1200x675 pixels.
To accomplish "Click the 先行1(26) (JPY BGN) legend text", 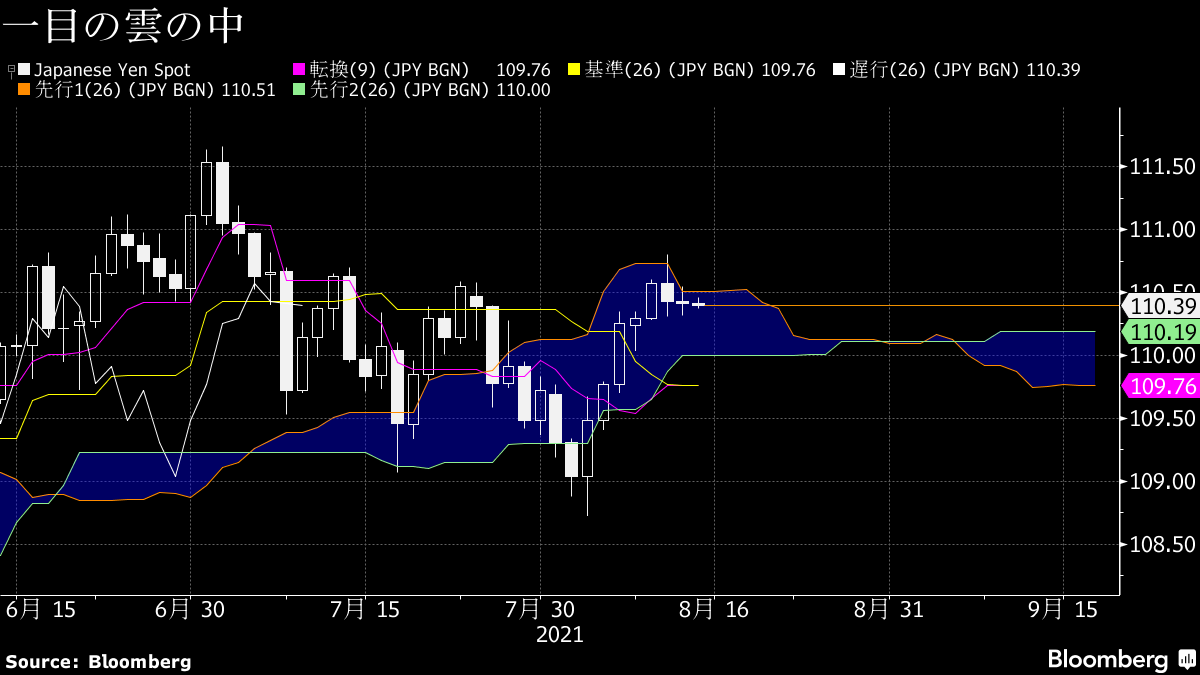I will pyautogui.click(x=125, y=90).
